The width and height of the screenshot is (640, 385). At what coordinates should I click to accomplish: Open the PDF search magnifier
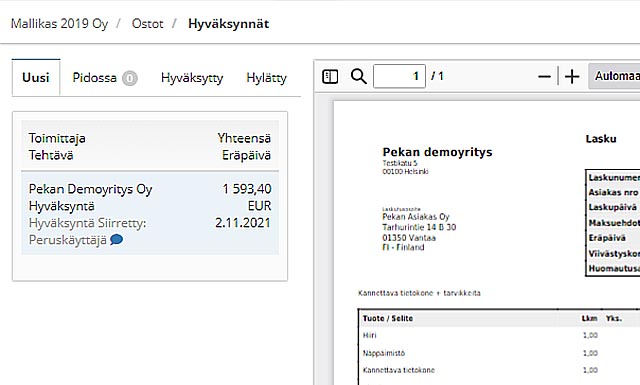(358, 76)
